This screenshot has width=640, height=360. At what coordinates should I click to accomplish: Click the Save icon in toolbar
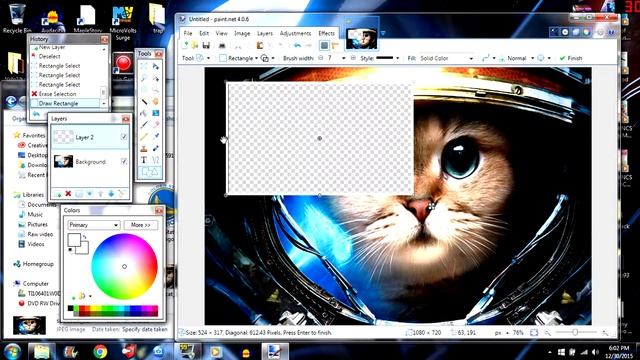(206, 45)
